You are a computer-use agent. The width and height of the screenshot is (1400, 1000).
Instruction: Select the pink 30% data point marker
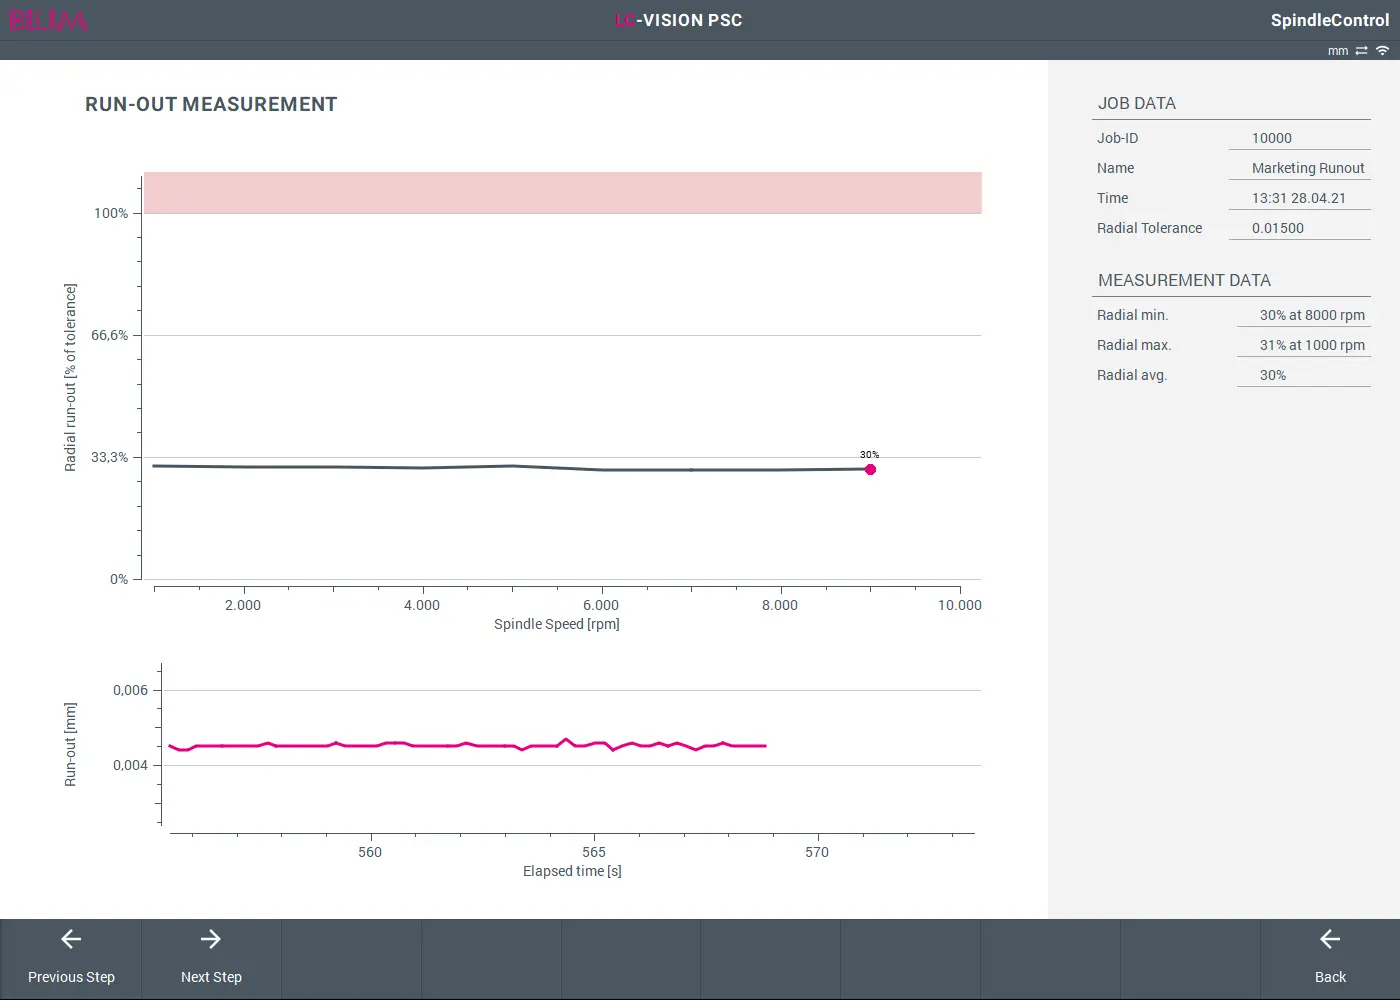[870, 469]
